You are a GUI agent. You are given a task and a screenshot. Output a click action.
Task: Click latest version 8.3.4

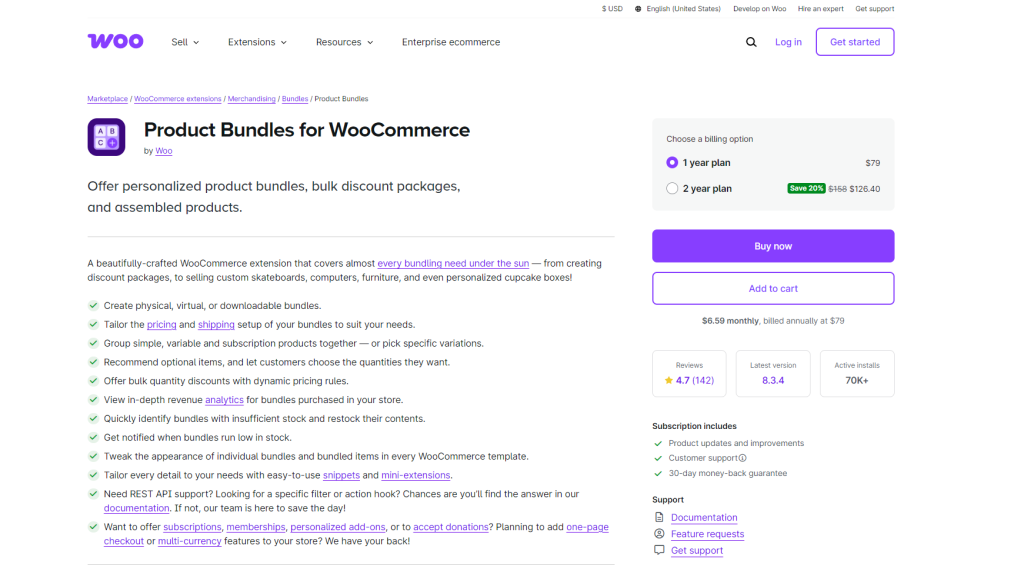click(773, 380)
